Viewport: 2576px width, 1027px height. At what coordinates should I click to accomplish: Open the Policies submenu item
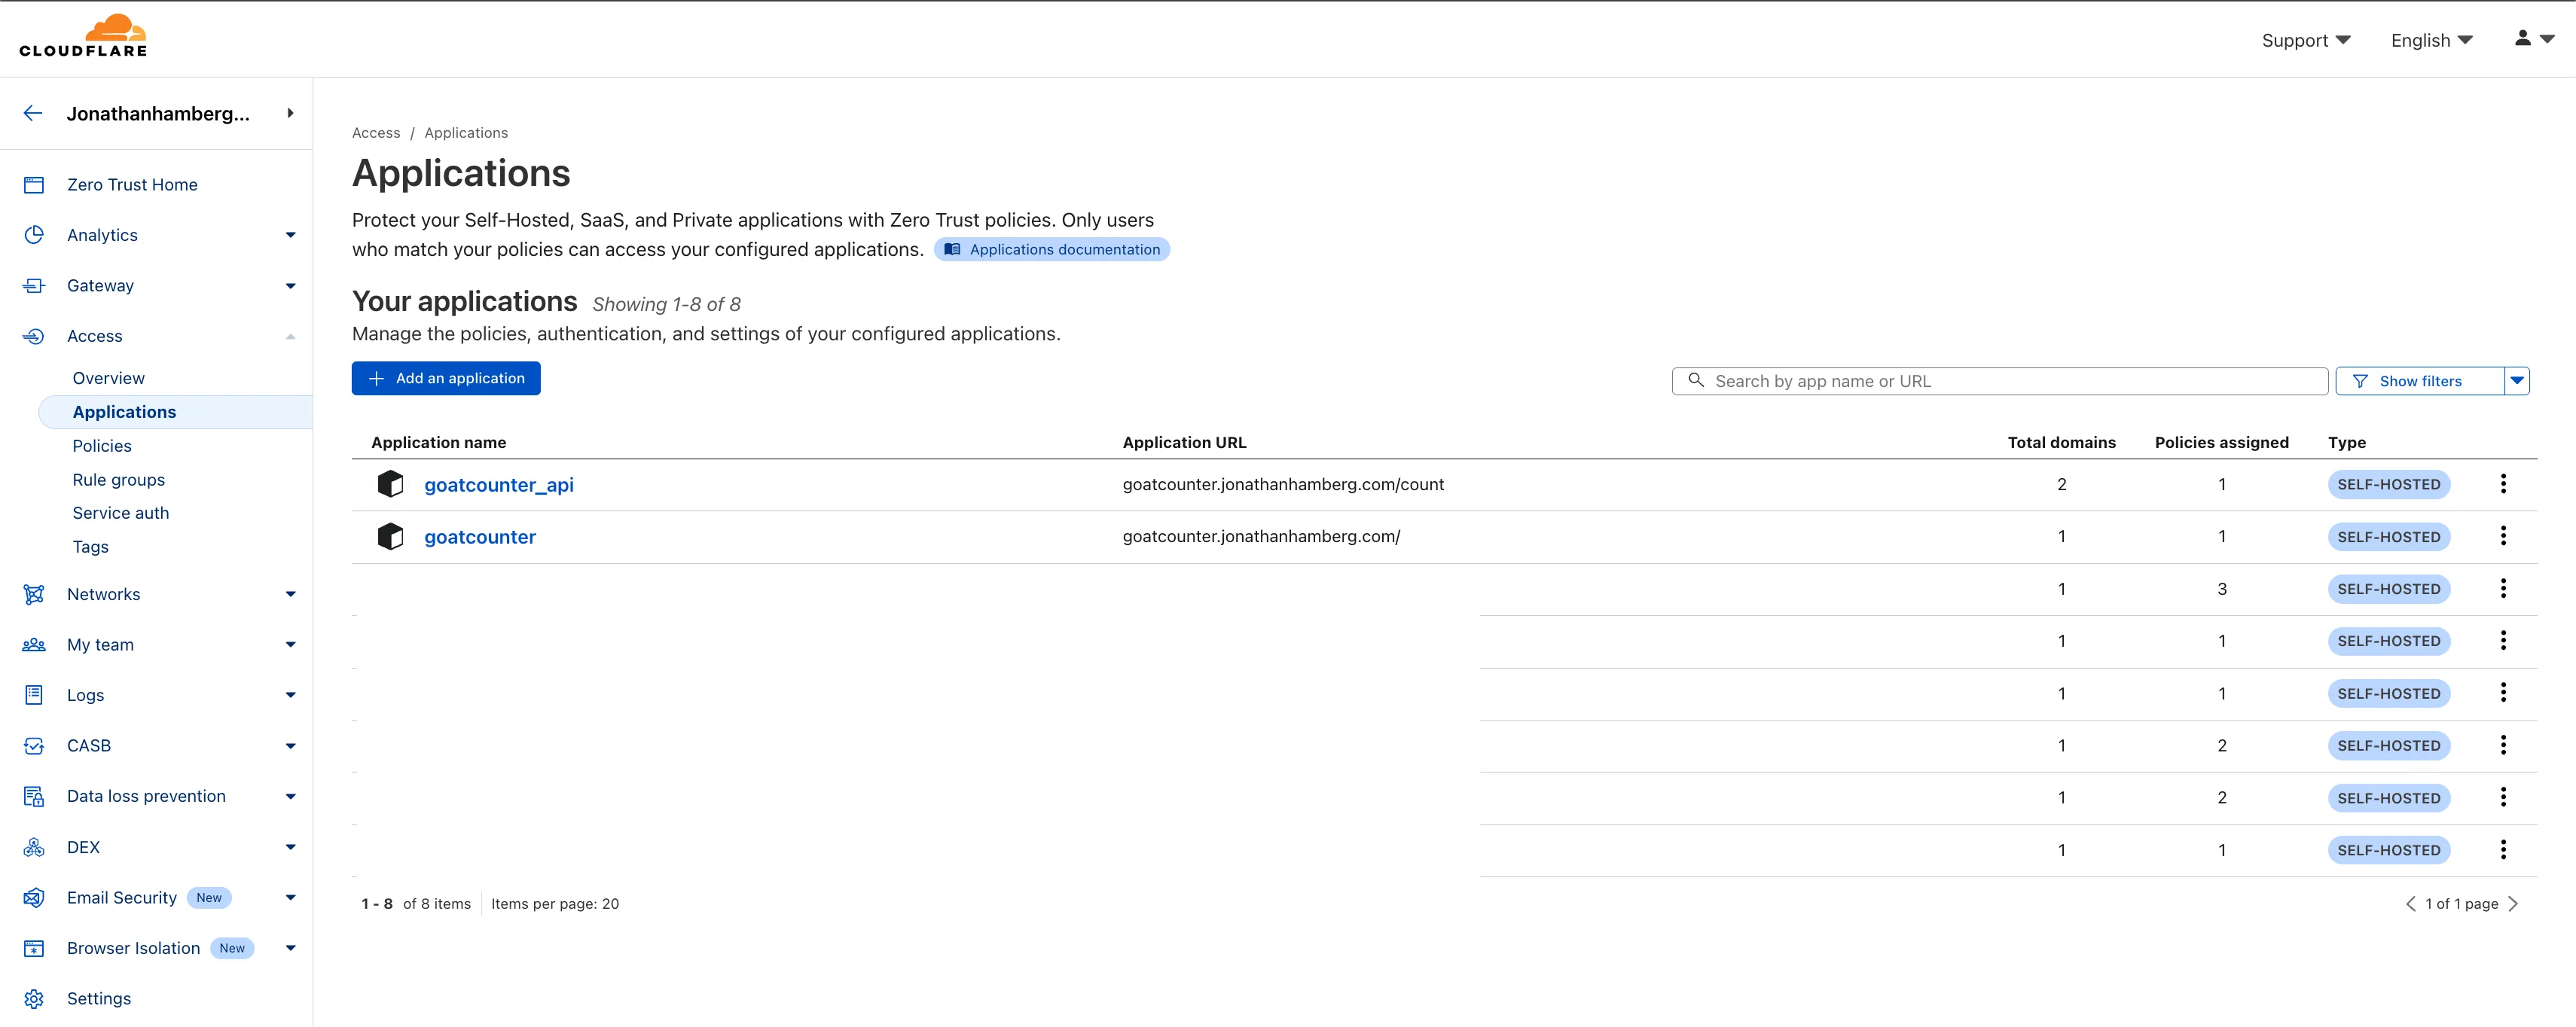[102, 446]
